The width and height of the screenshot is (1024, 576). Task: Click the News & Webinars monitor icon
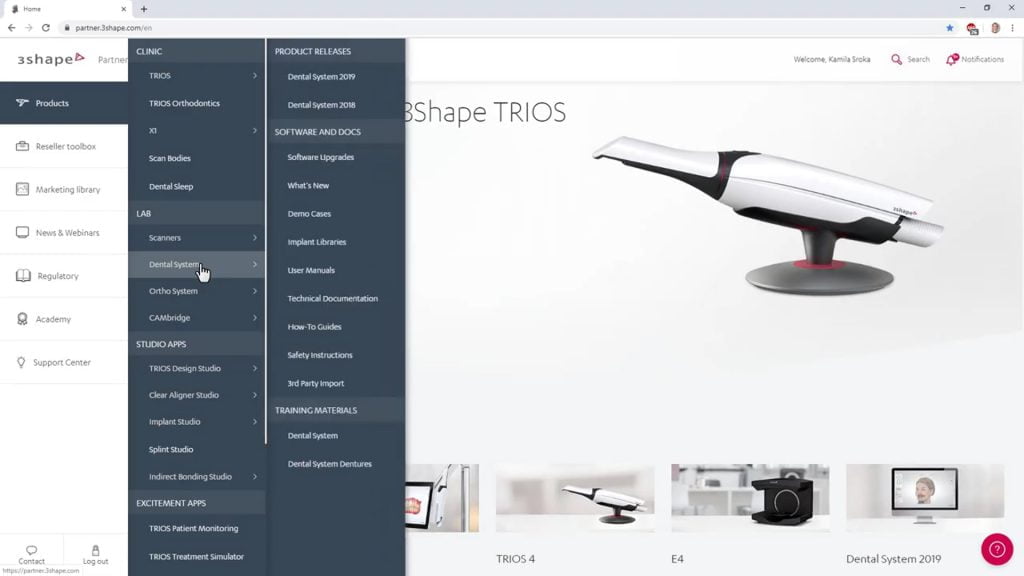[x=22, y=233]
